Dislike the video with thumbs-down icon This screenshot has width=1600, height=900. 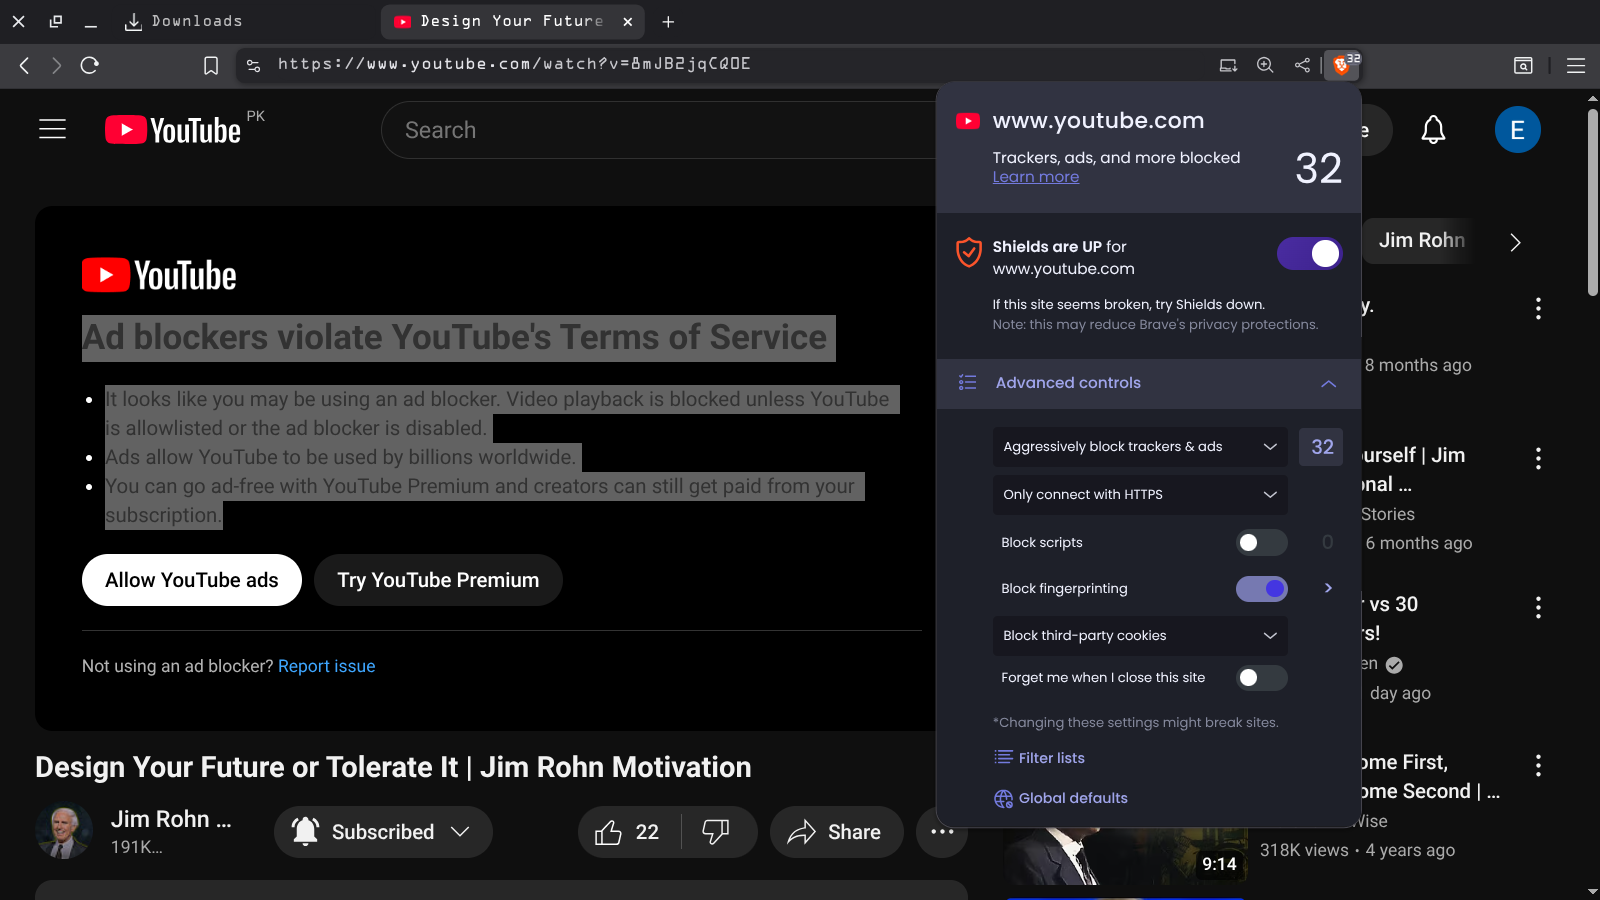click(x=716, y=832)
